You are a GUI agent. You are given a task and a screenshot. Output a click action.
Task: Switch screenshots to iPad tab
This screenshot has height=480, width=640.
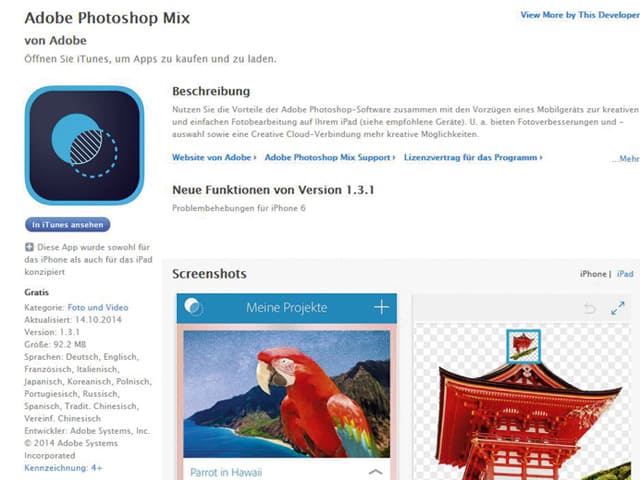[x=625, y=274]
